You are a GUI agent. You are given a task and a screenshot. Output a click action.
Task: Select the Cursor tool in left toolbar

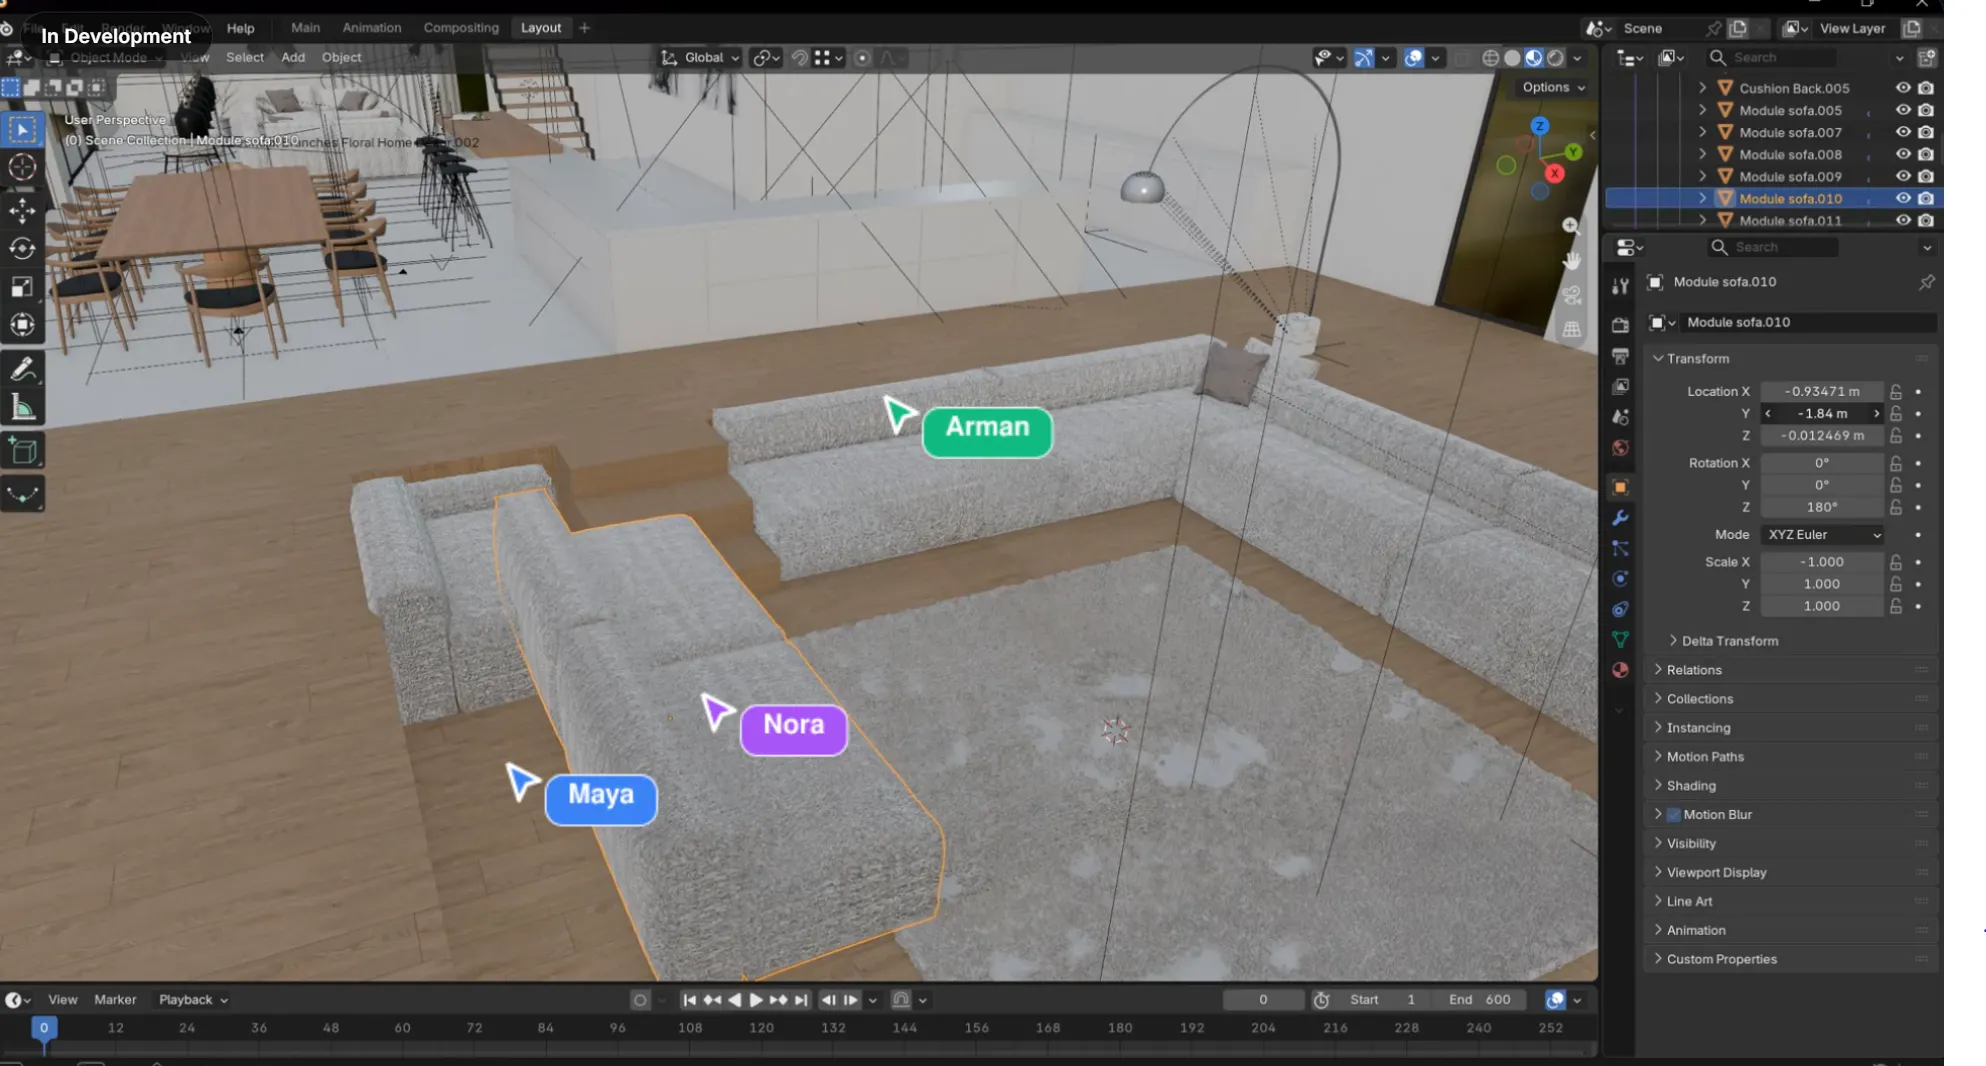pyautogui.click(x=22, y=167)
